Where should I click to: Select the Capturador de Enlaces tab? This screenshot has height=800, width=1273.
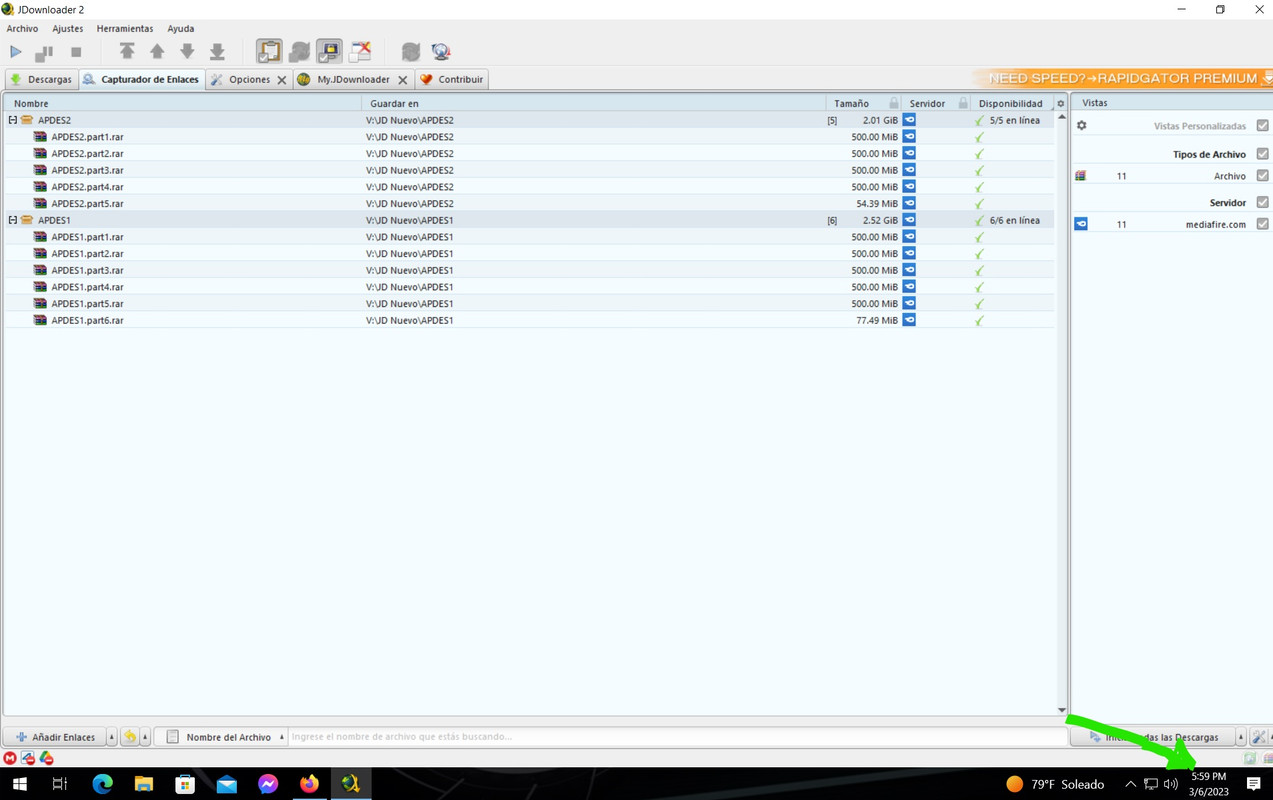coord(141,79)
